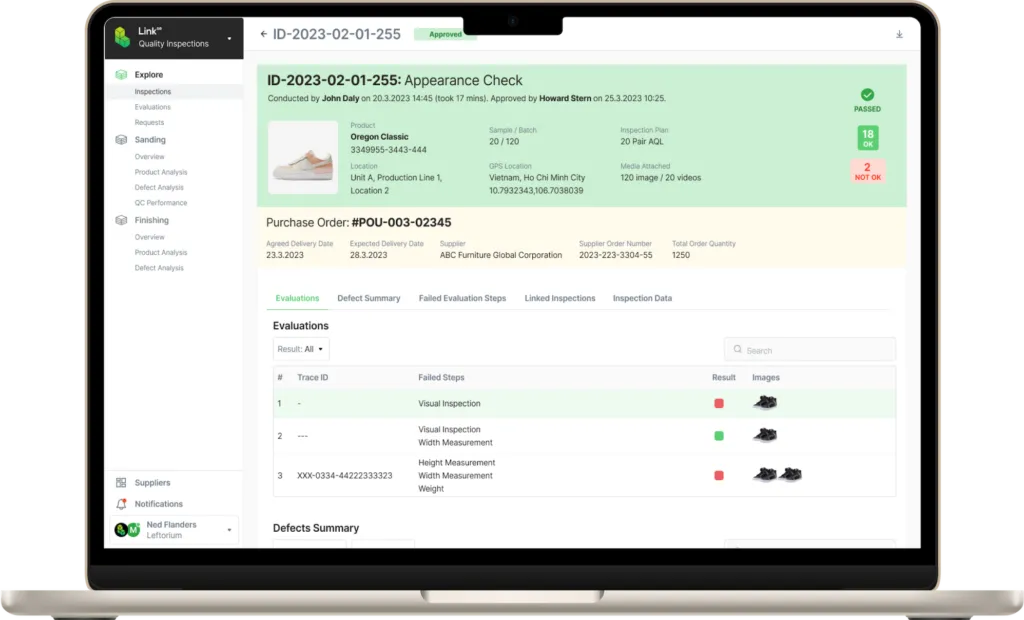1024x620 pixels.
Task: Open Inspections in the sidebar
Action: pos(153,91)
